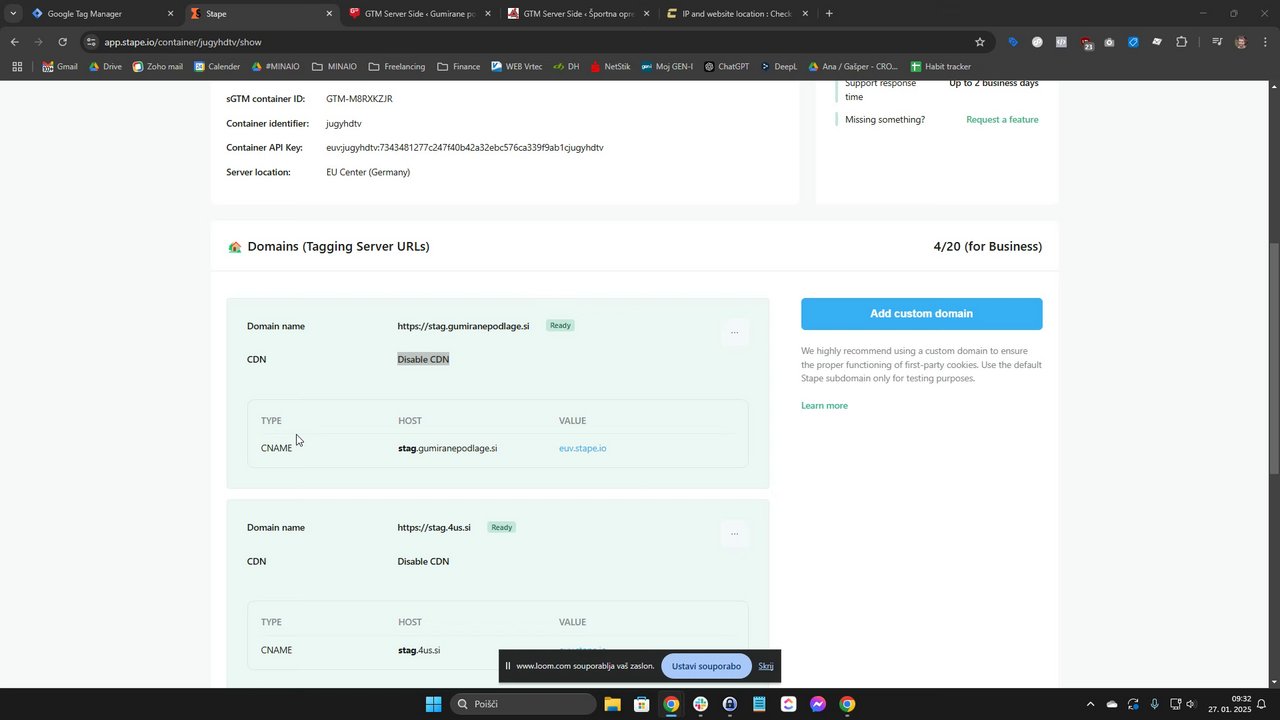The image size is (1280, 720).
Task: Switch to the Google Tag Manager tab
Action: tap(100, 14)
